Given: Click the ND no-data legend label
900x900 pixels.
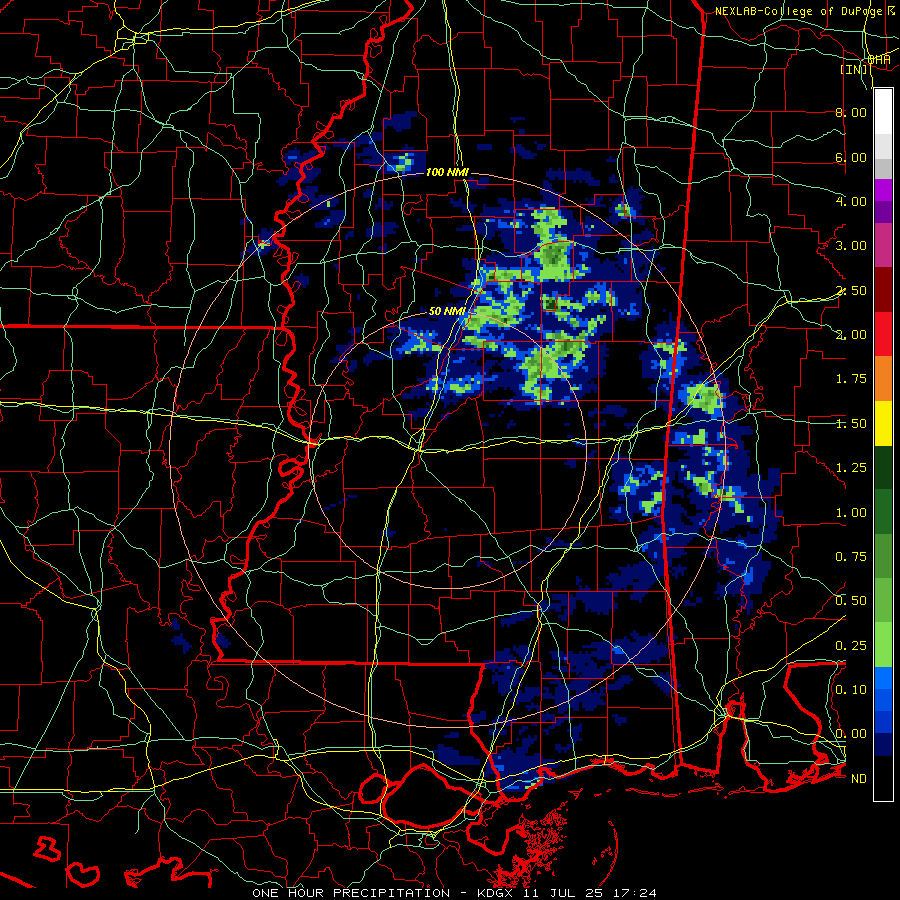Looking at the screenshot, I should pos(859,779).
